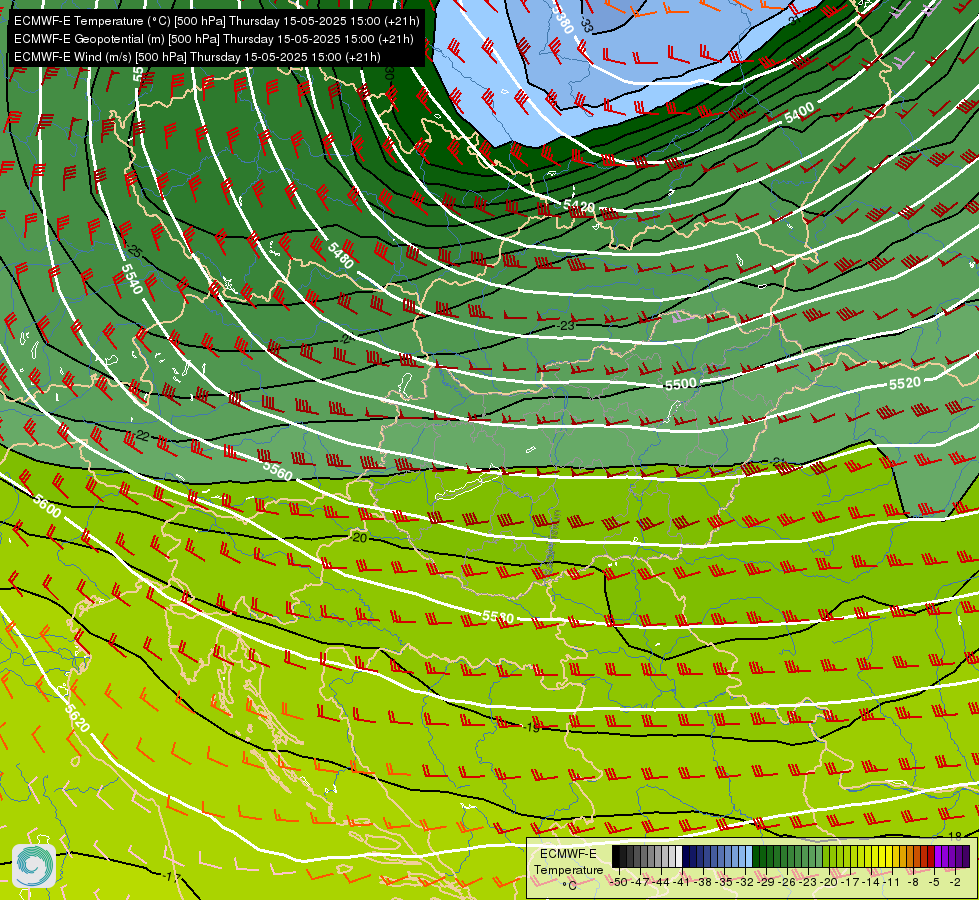The width and height of the screenshot is (979, 900).
Task: Click the 5540 geopotential contour label
Action: coord(132,279)
